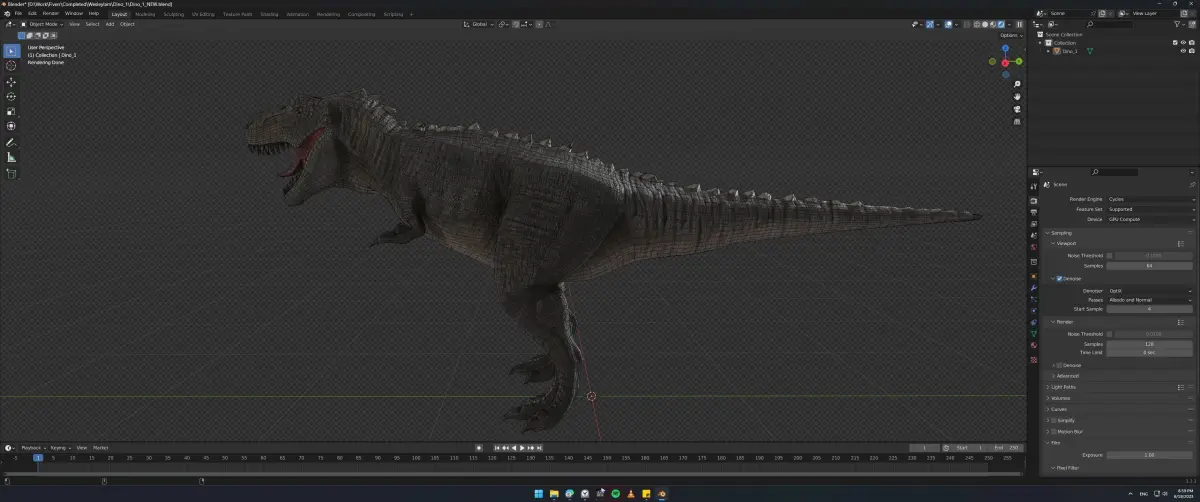This screenshot has height=502, width=1200.
Task: Select the Rotate tool
Action: click(11, 96)
